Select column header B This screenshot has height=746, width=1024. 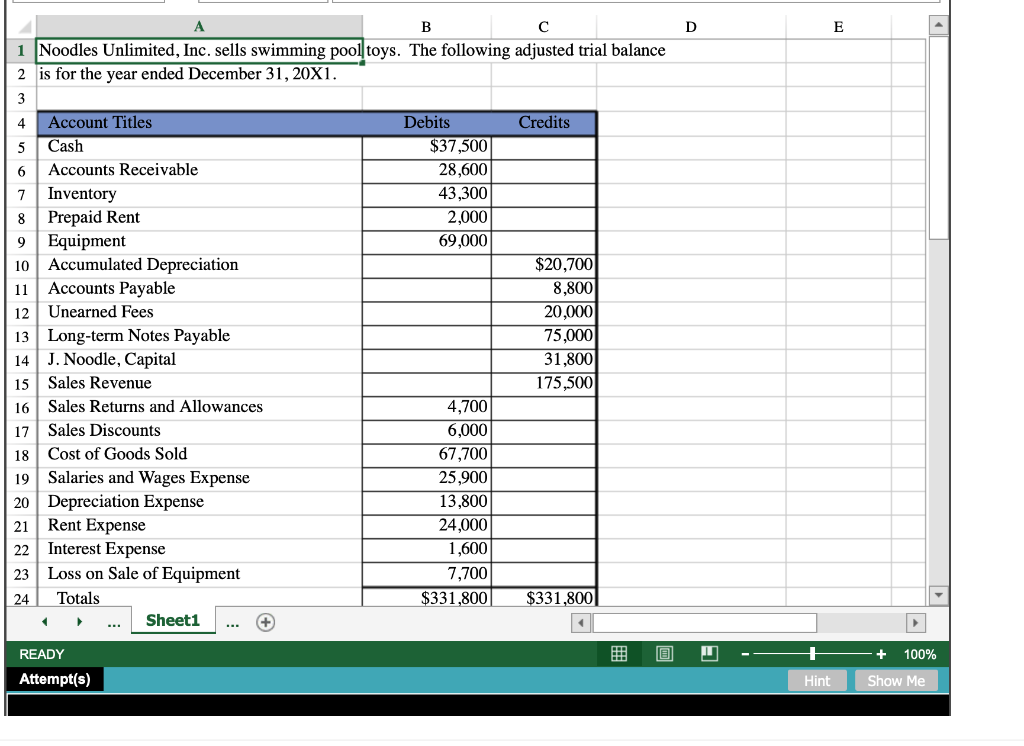(x=426, y=26)
